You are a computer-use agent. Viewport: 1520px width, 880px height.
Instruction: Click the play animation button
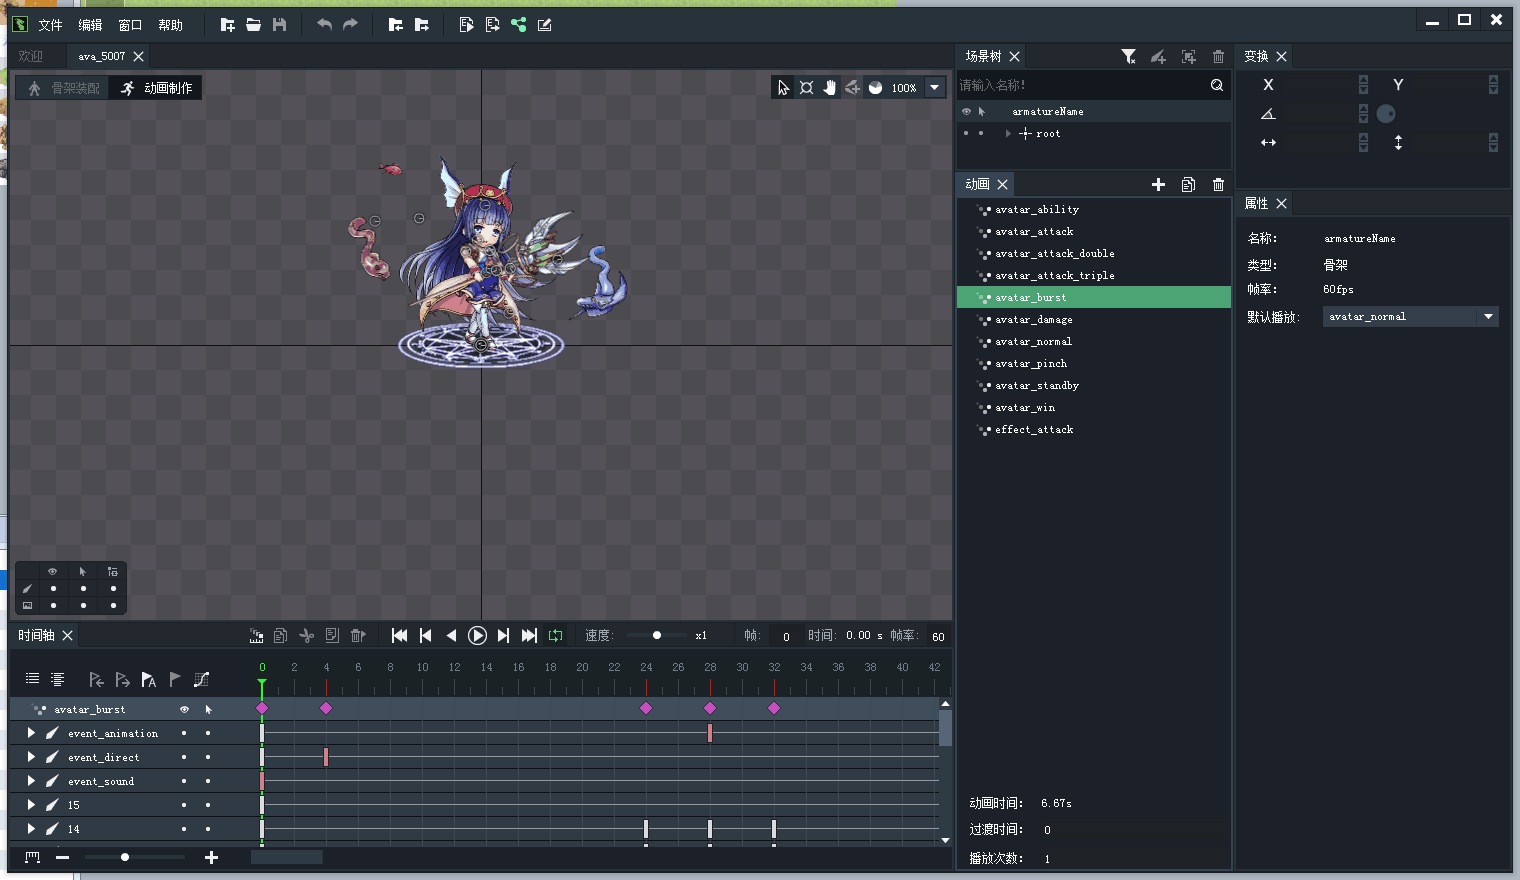click(x=477, y=636)
